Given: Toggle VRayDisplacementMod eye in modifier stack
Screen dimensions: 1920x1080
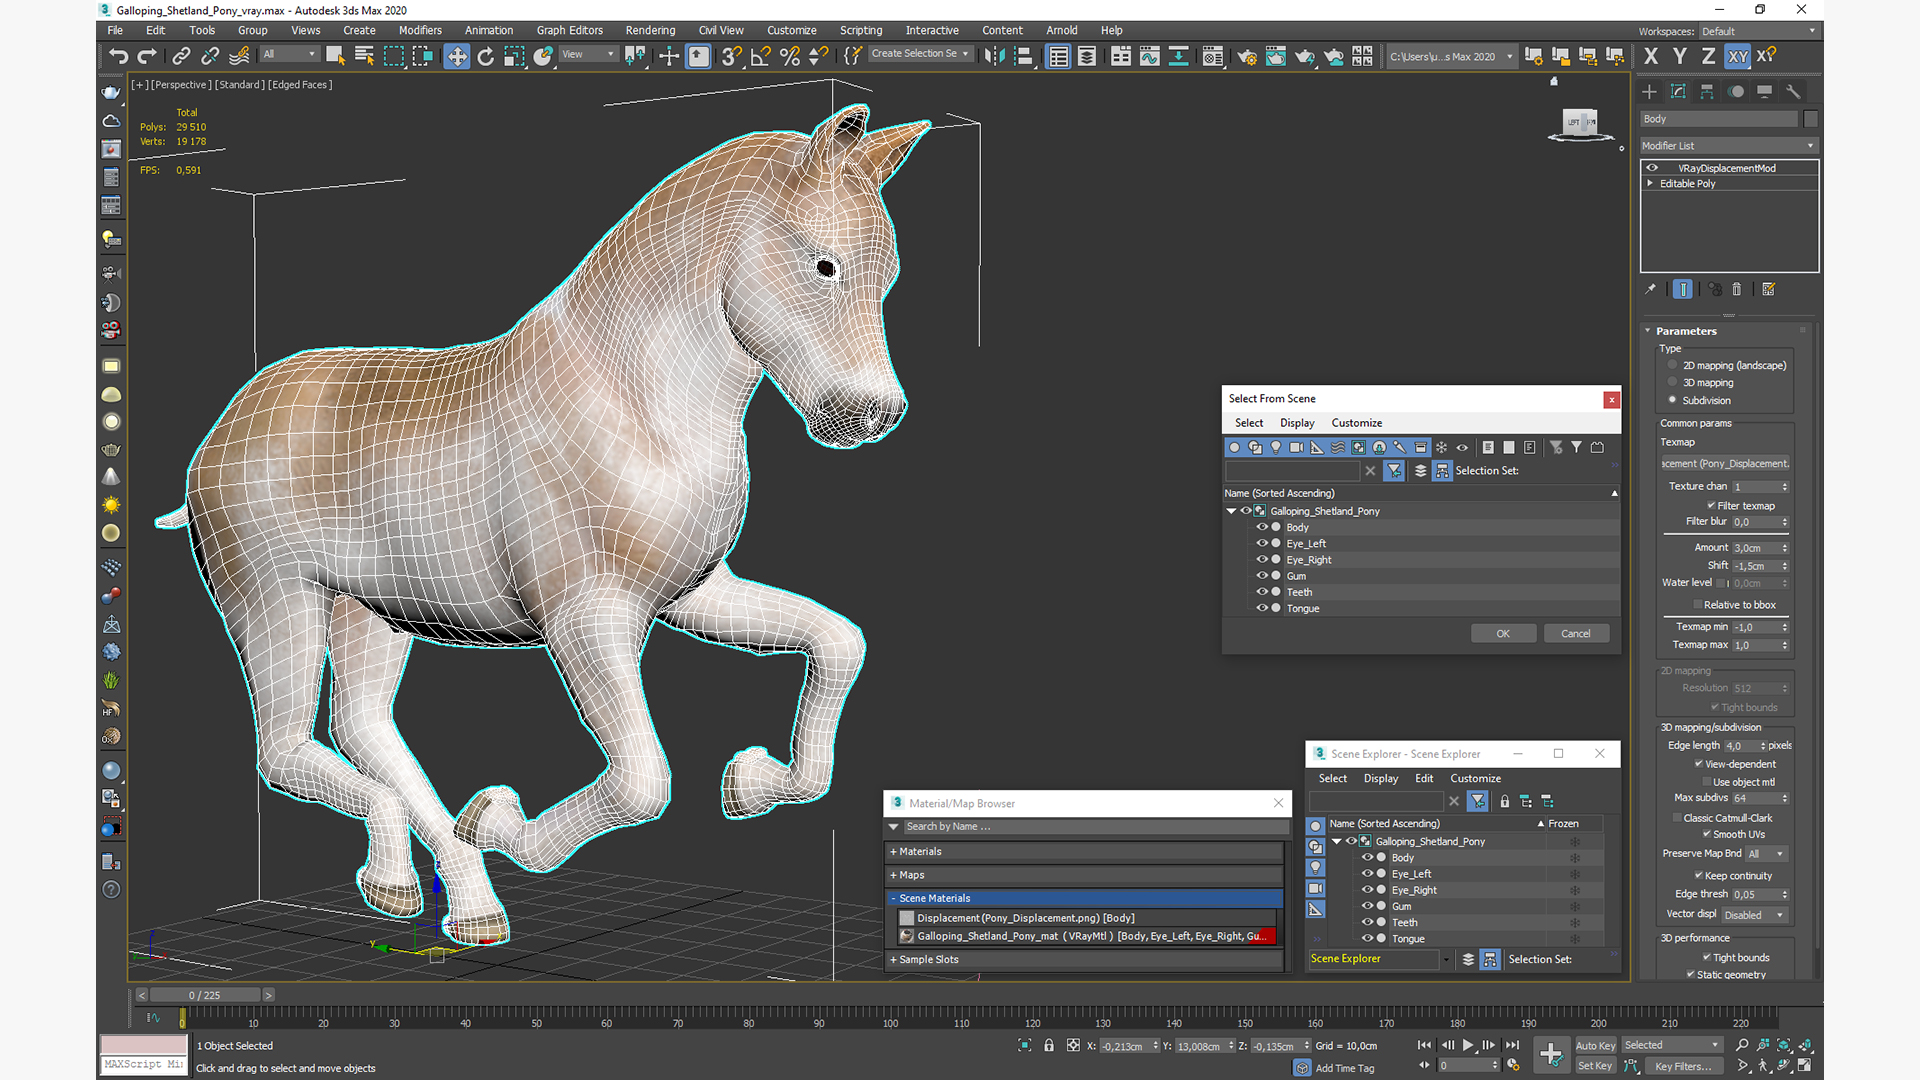Looking at the screenshot, I should pos(1652,168).
